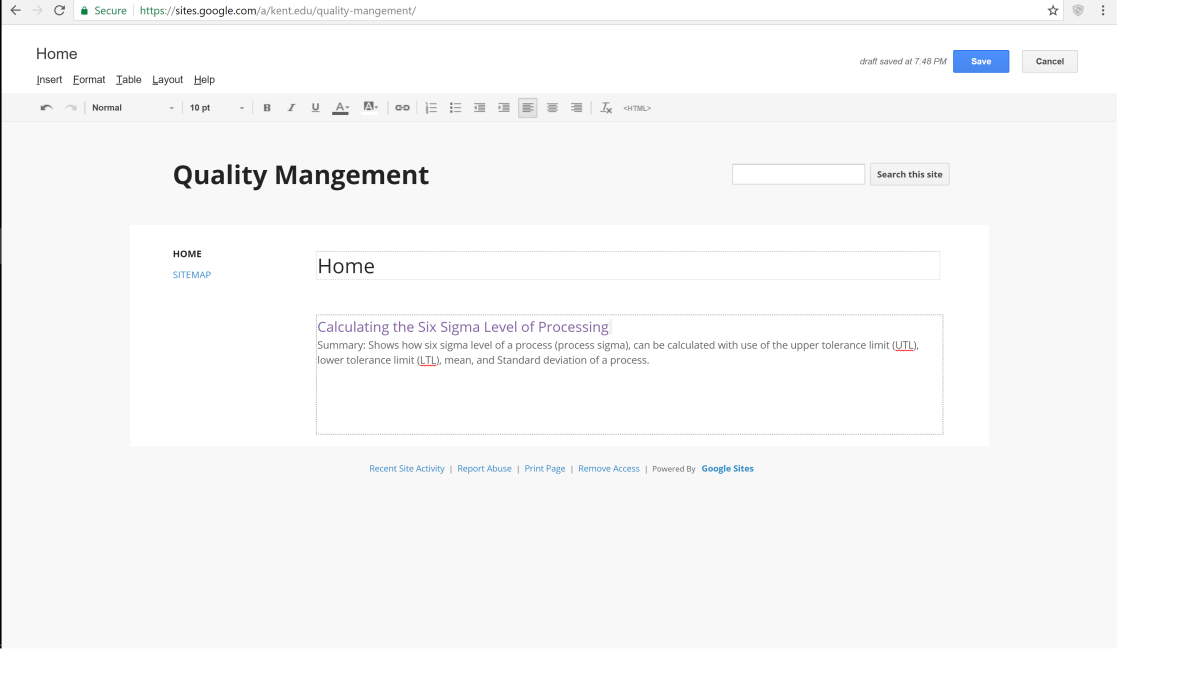Apply bulleted list formatting

tap(455, 108)
